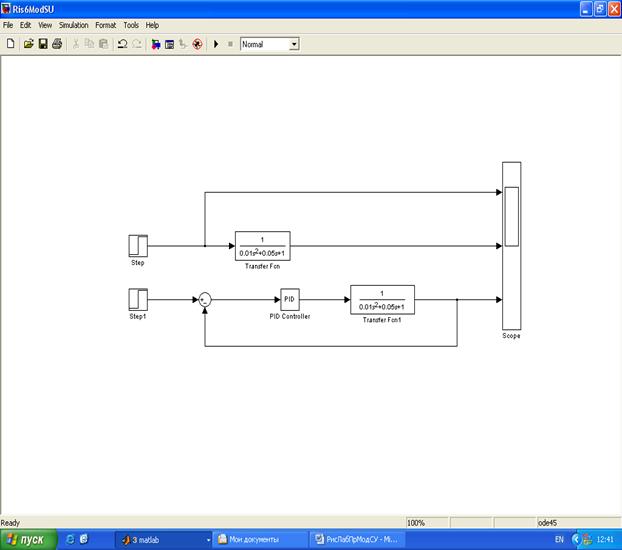Open the Library Browser icon
622x550 pixels.
(155, 44)
